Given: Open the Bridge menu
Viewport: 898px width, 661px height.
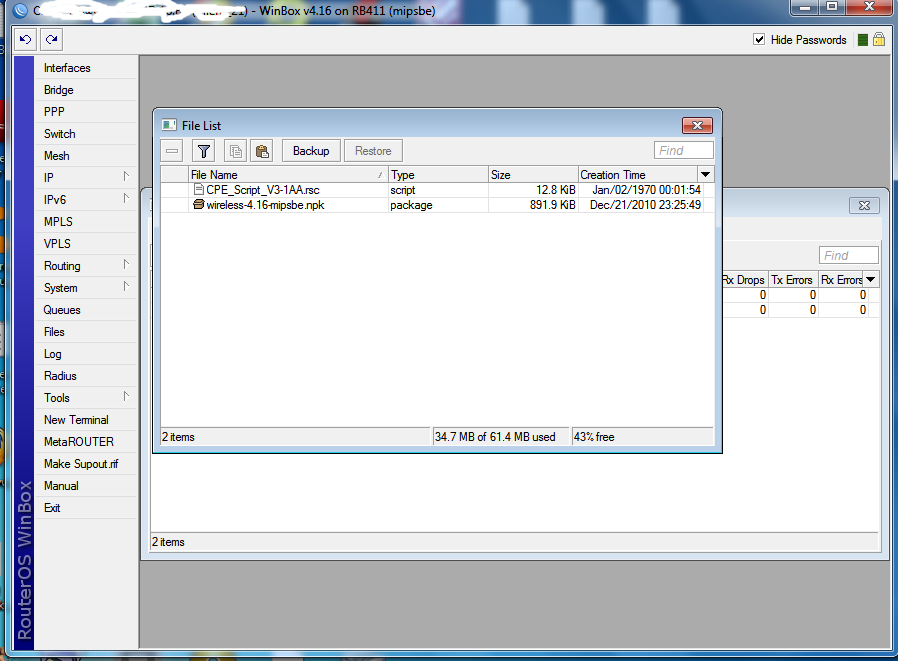Looking at the screenshot, I should pos(86,90).
